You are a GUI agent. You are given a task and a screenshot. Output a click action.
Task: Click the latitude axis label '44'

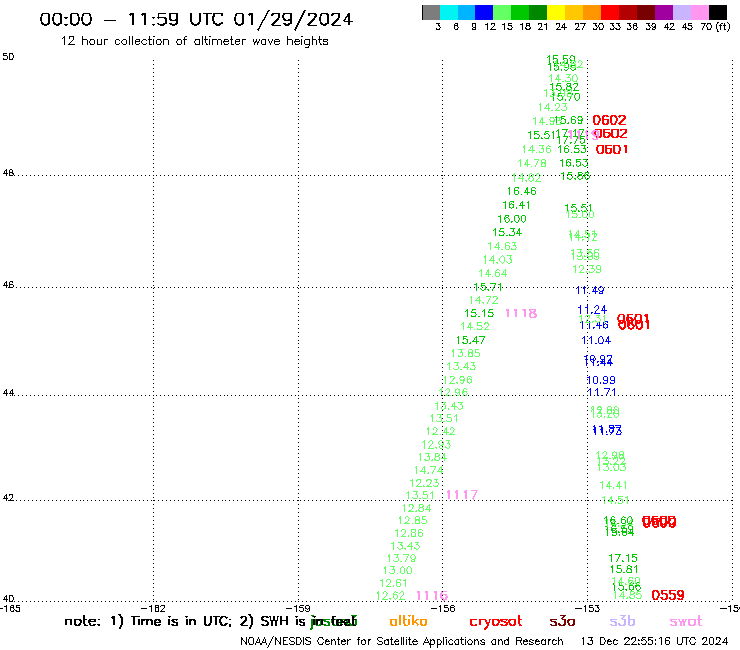(x=8, y=393)
